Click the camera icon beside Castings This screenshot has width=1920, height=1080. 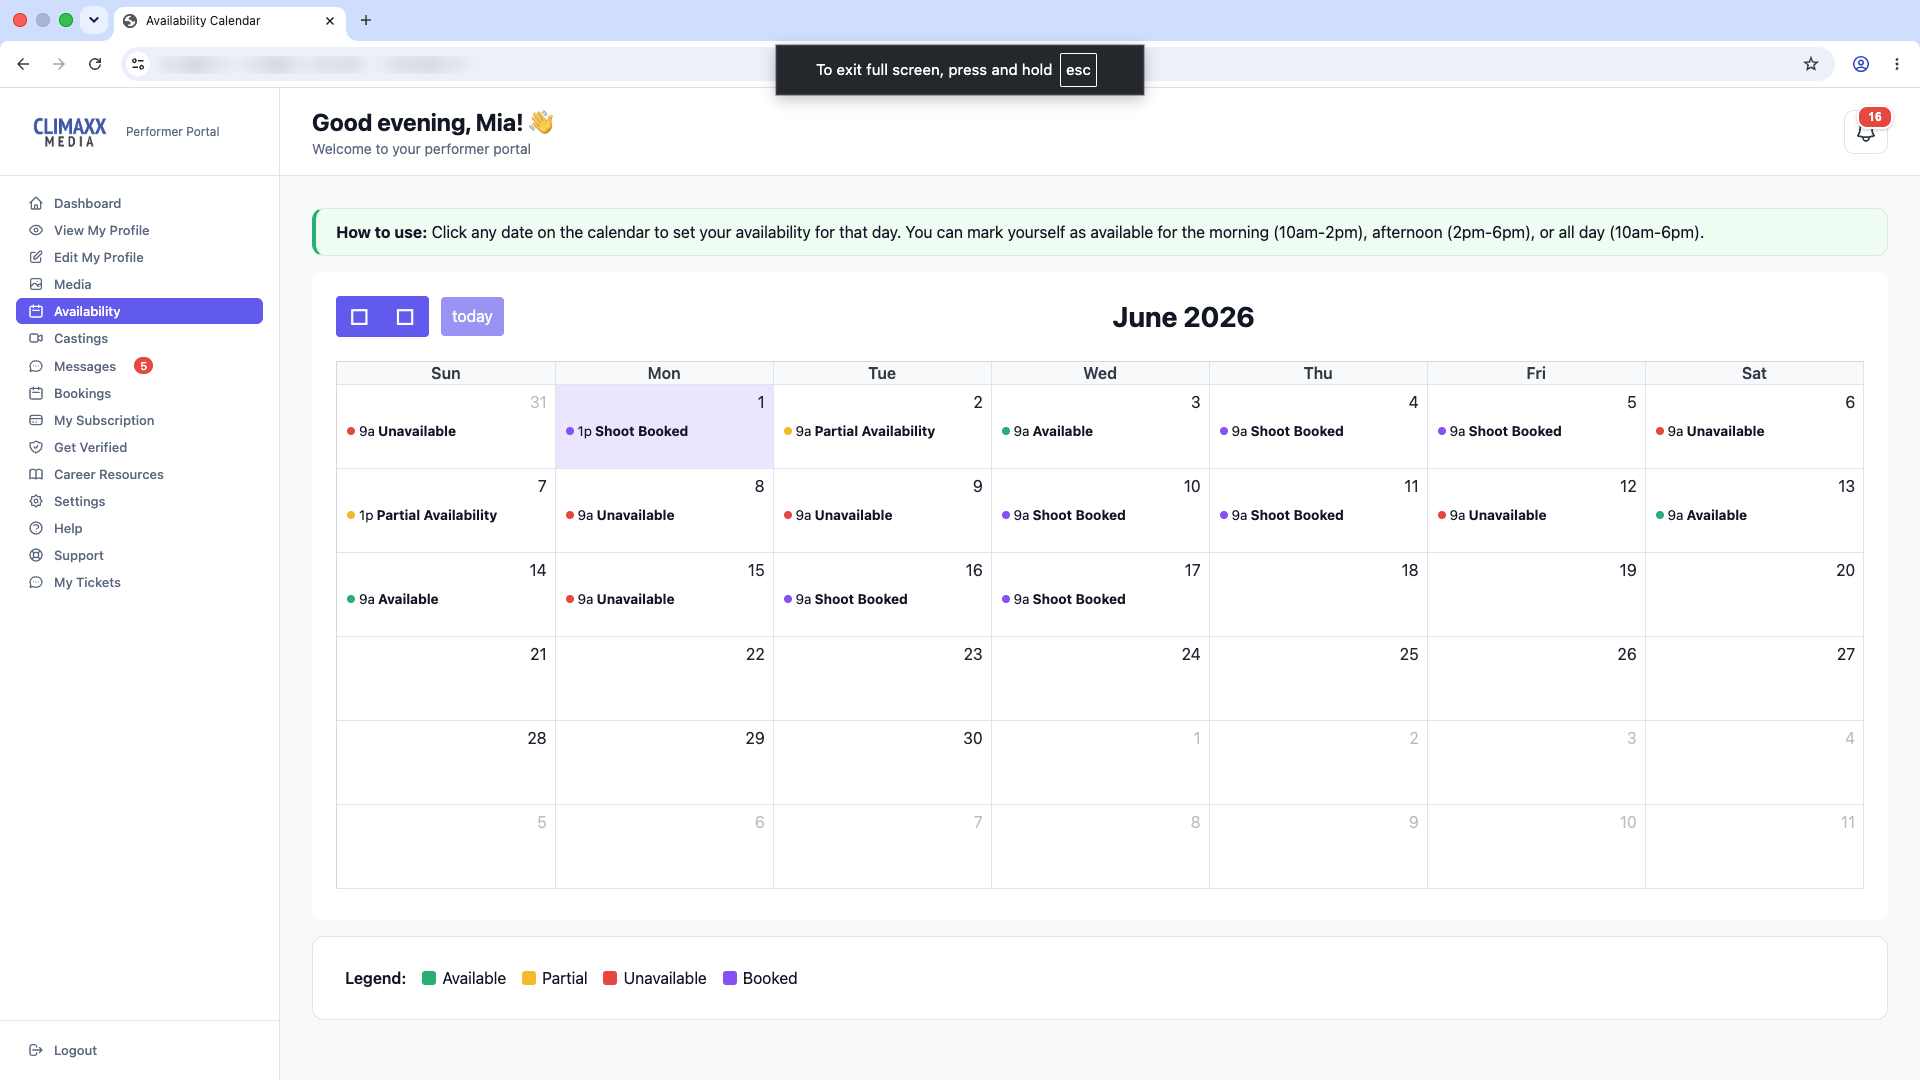pyautogui.click(x=36, y=338)
